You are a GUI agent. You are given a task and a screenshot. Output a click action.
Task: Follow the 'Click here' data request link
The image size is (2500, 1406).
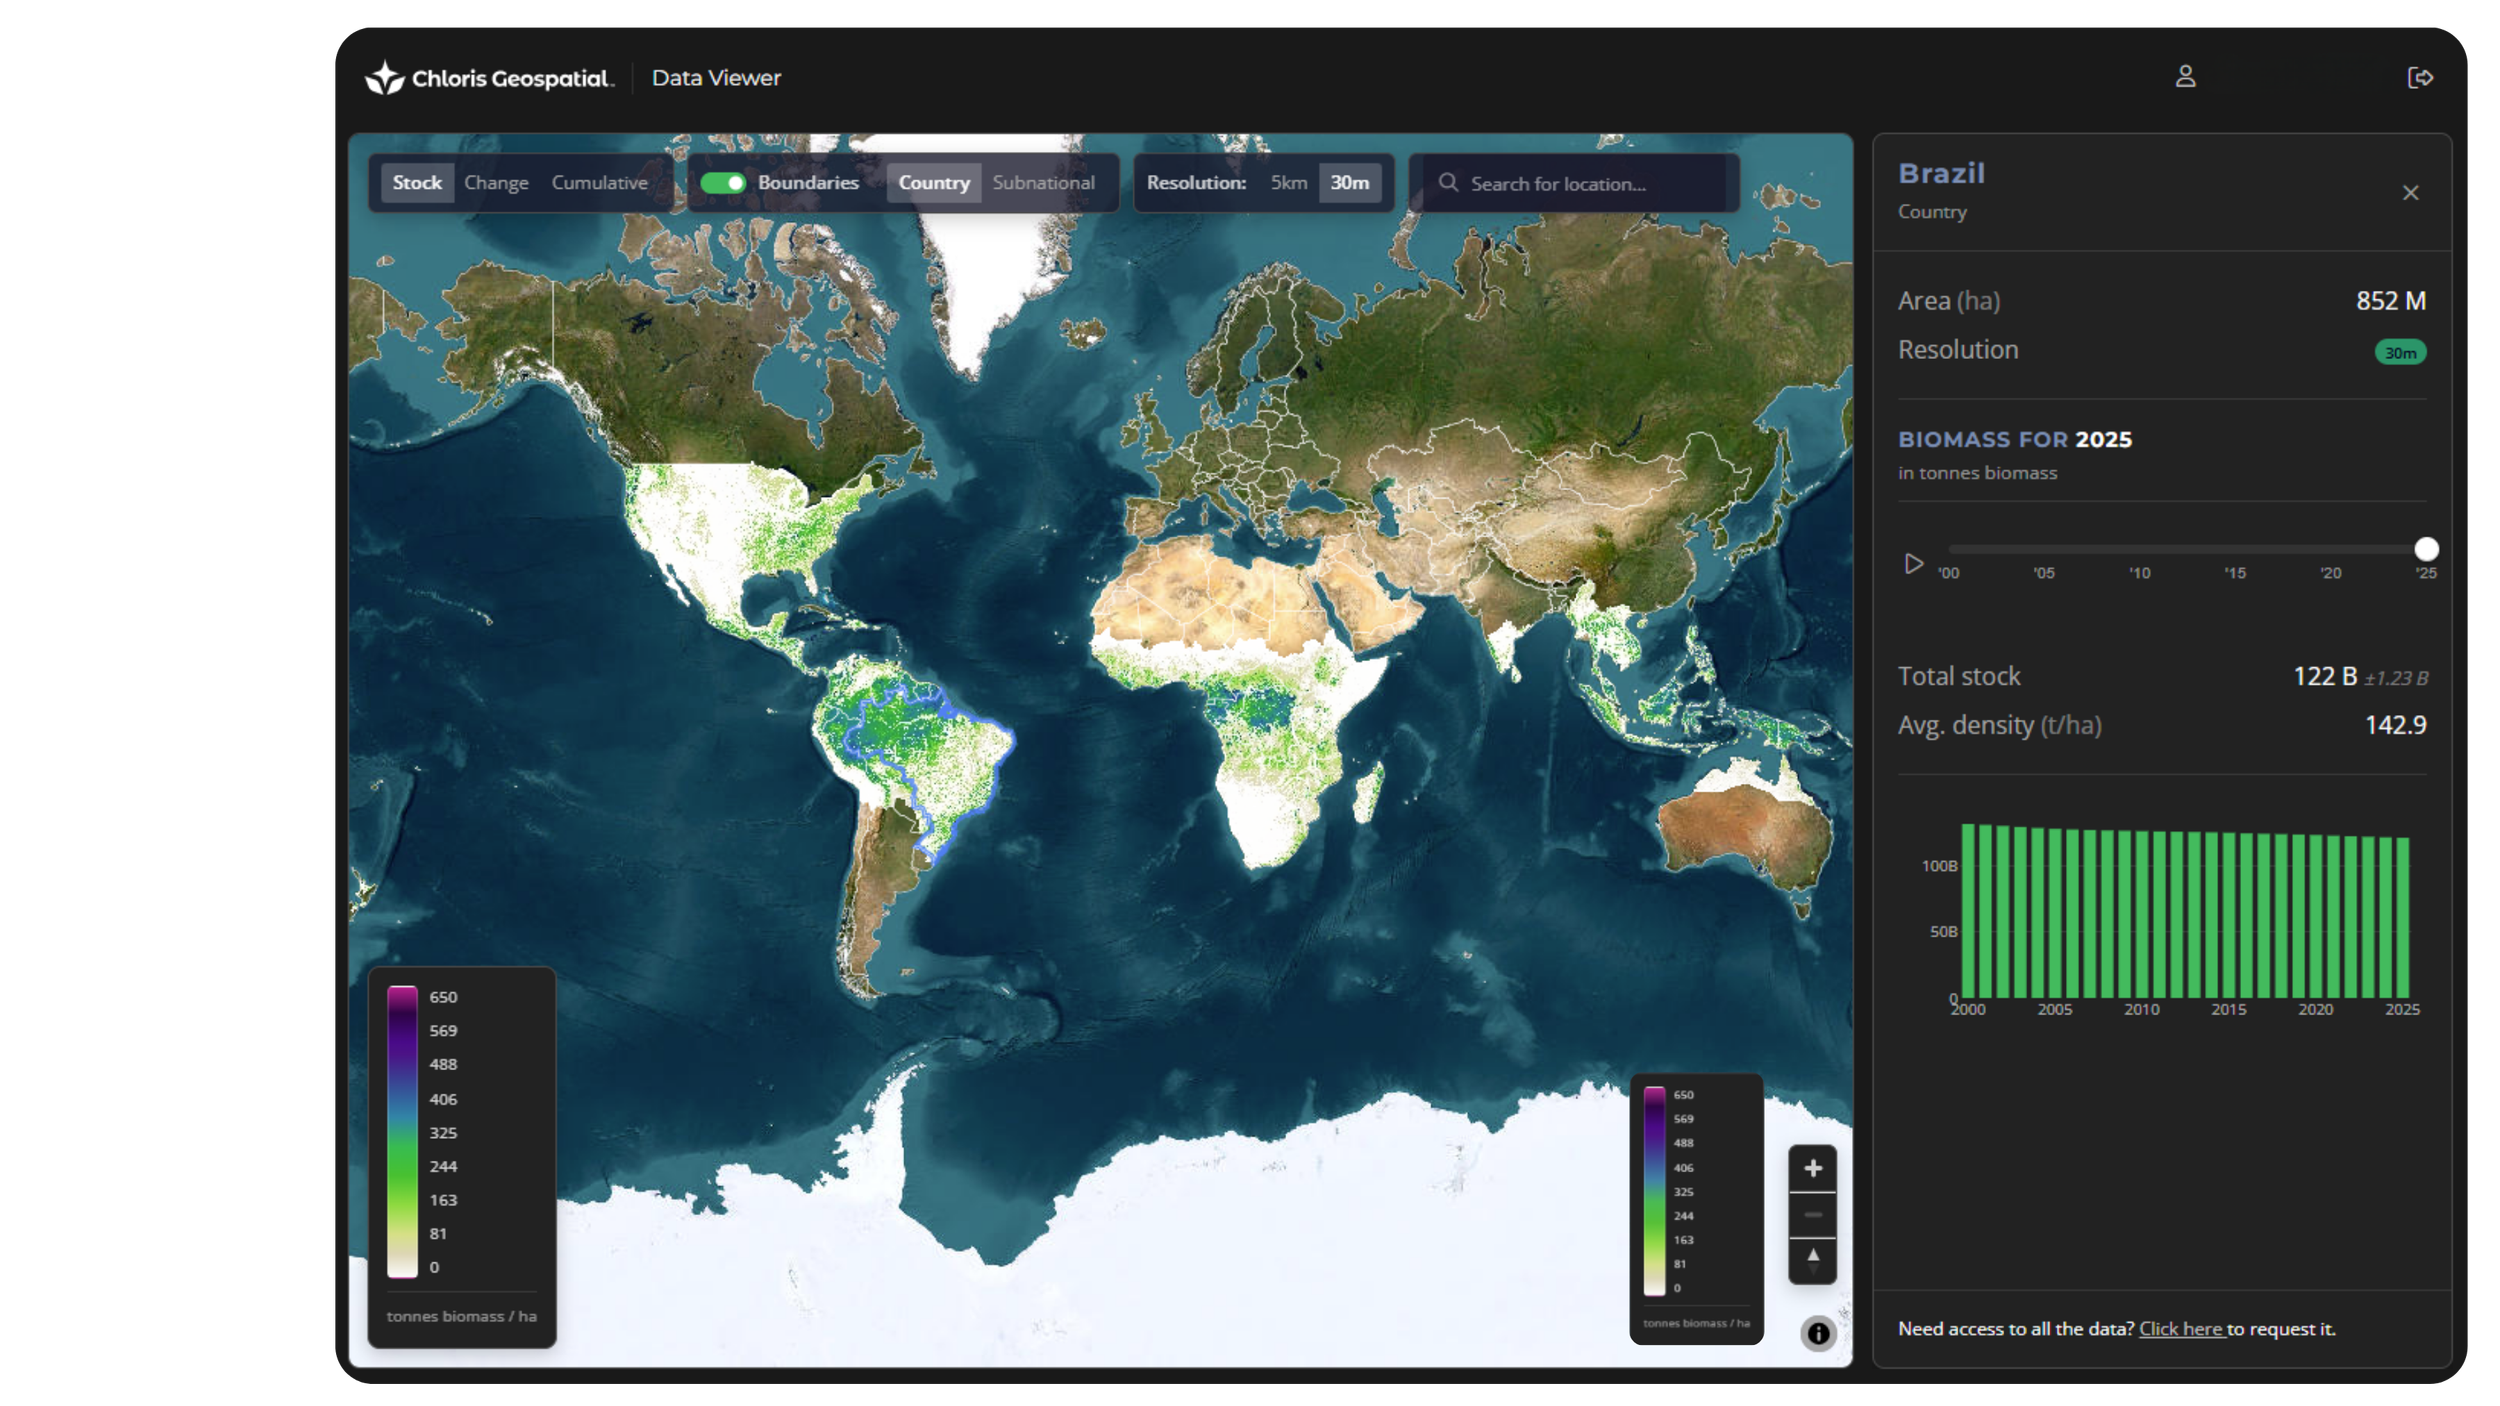pyautogui.click(x=2180, y=1329)
